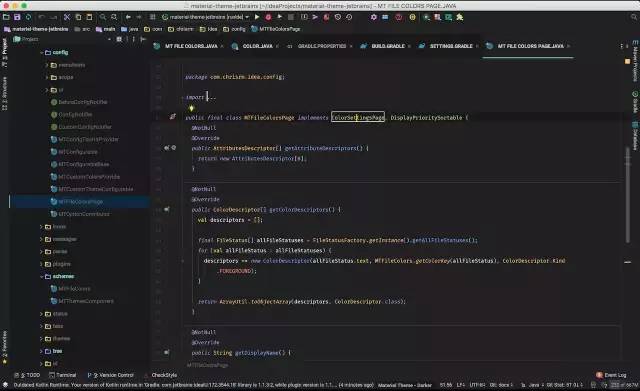The width and height of the screenshot is (640, 391).
Task: Expand the themes folder
Action: click(42, 339)
